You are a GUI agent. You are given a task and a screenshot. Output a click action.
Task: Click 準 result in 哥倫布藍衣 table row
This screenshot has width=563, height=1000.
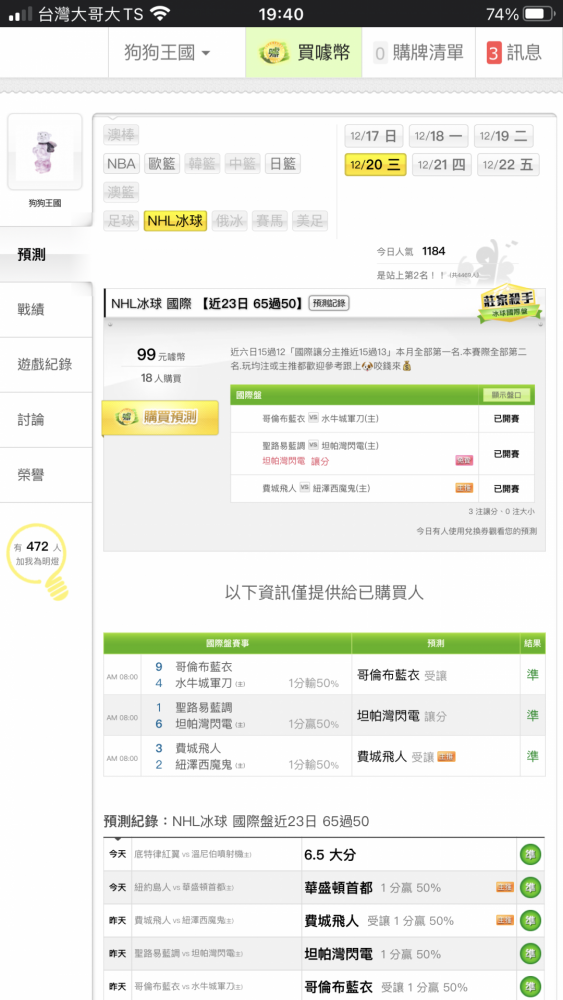click(532, 675)
